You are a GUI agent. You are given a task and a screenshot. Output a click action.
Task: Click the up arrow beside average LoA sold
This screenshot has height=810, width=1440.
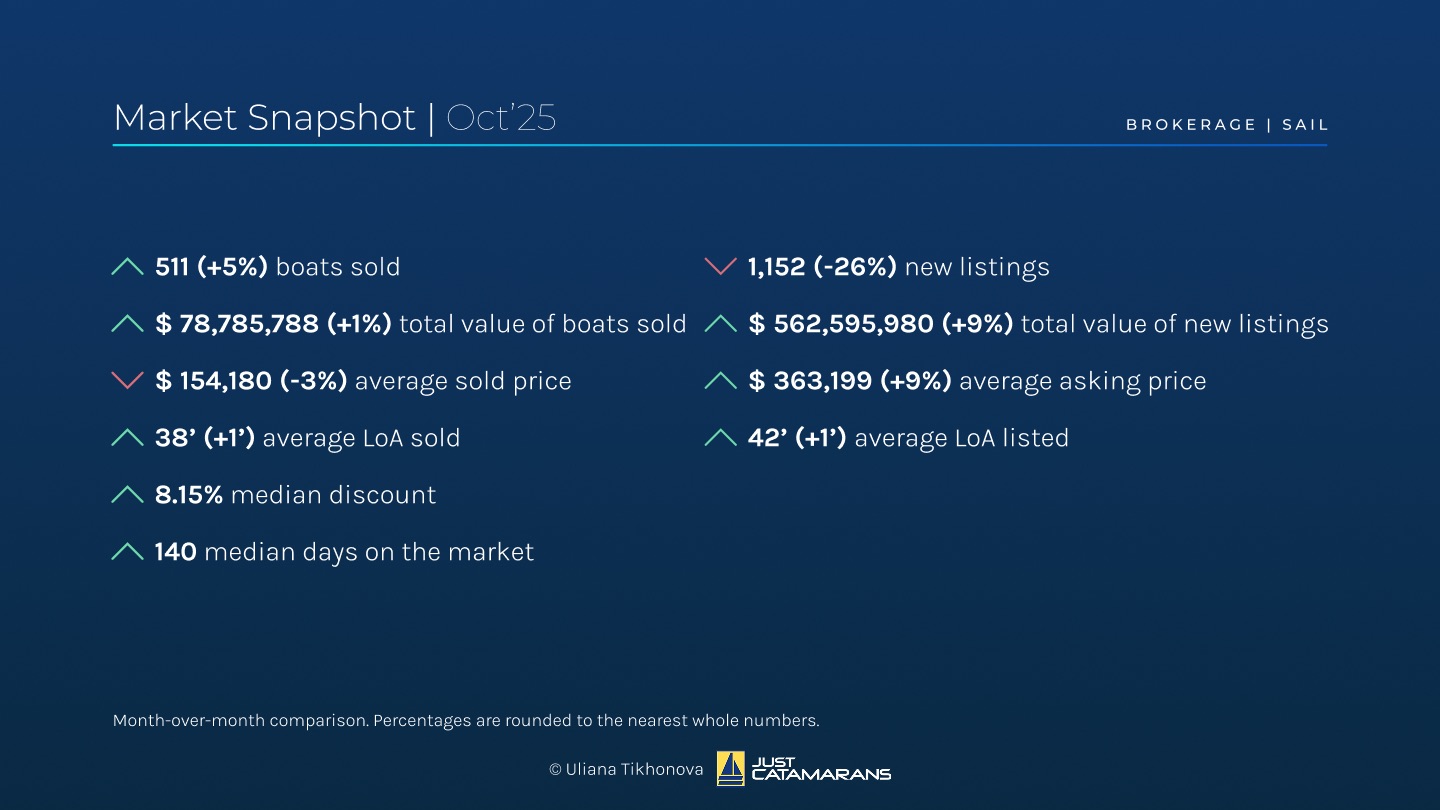pos(127,438)
